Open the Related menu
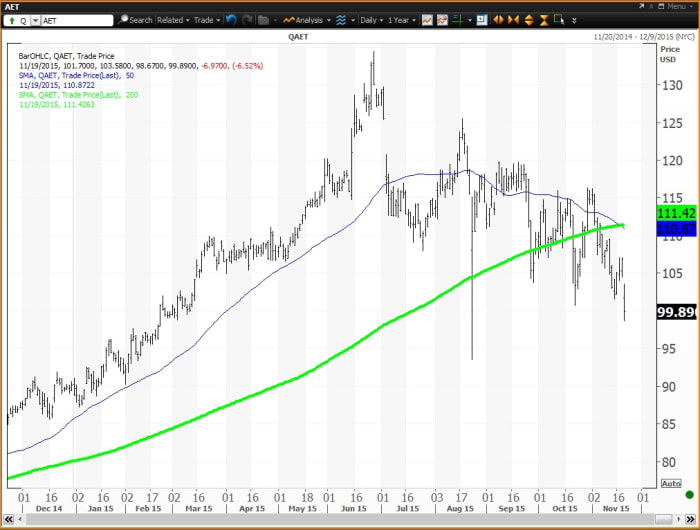700x530 pixels. click(x=172, y=20)
